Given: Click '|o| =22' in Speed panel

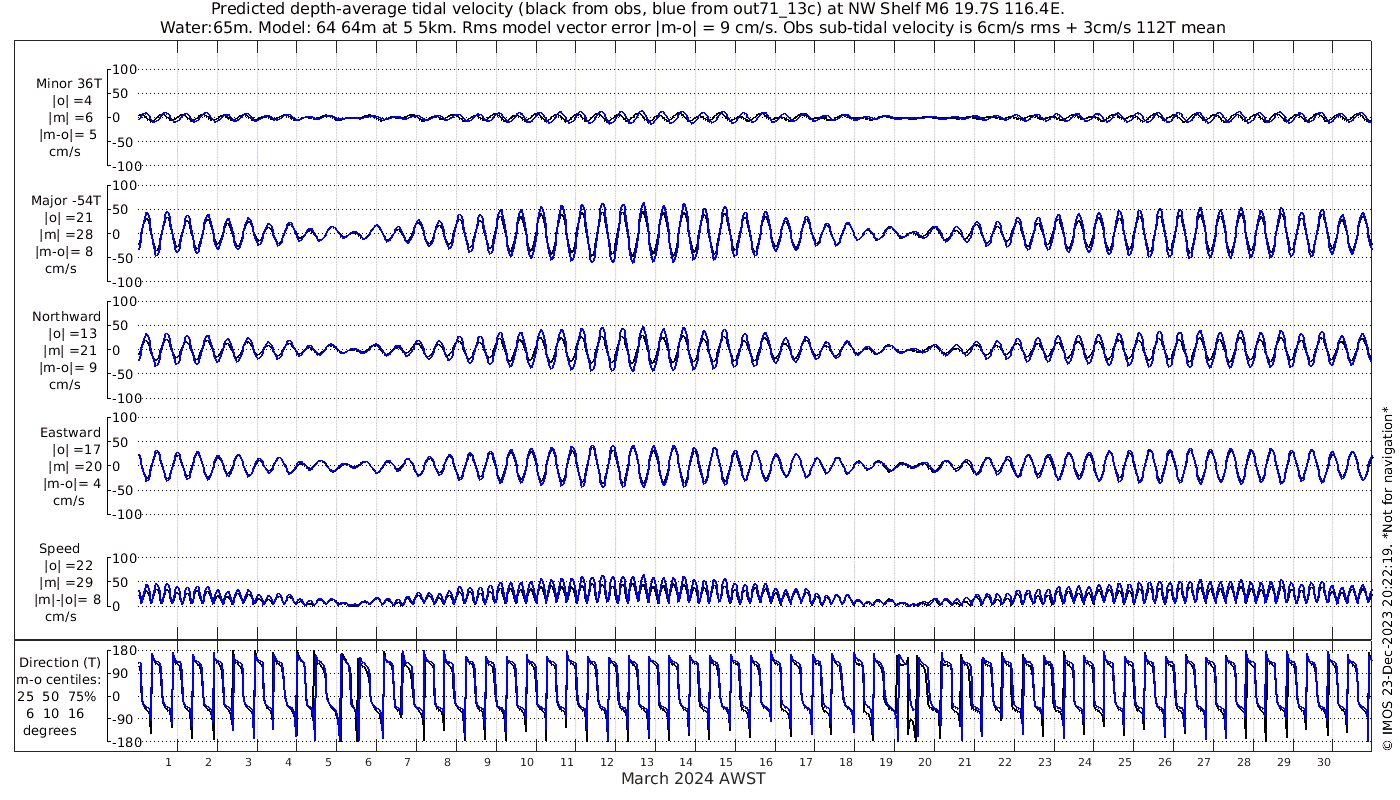Looking at the screenshot, I should coord(69,566).
